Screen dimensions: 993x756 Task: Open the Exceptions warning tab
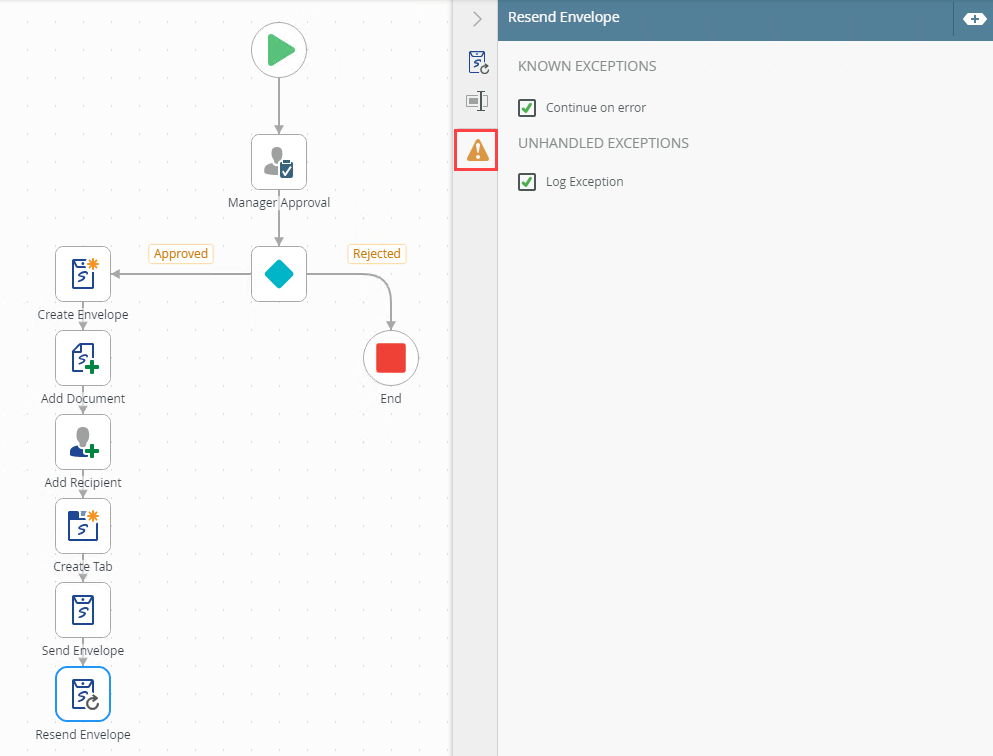pyautogui.click(x=477, y=150)
